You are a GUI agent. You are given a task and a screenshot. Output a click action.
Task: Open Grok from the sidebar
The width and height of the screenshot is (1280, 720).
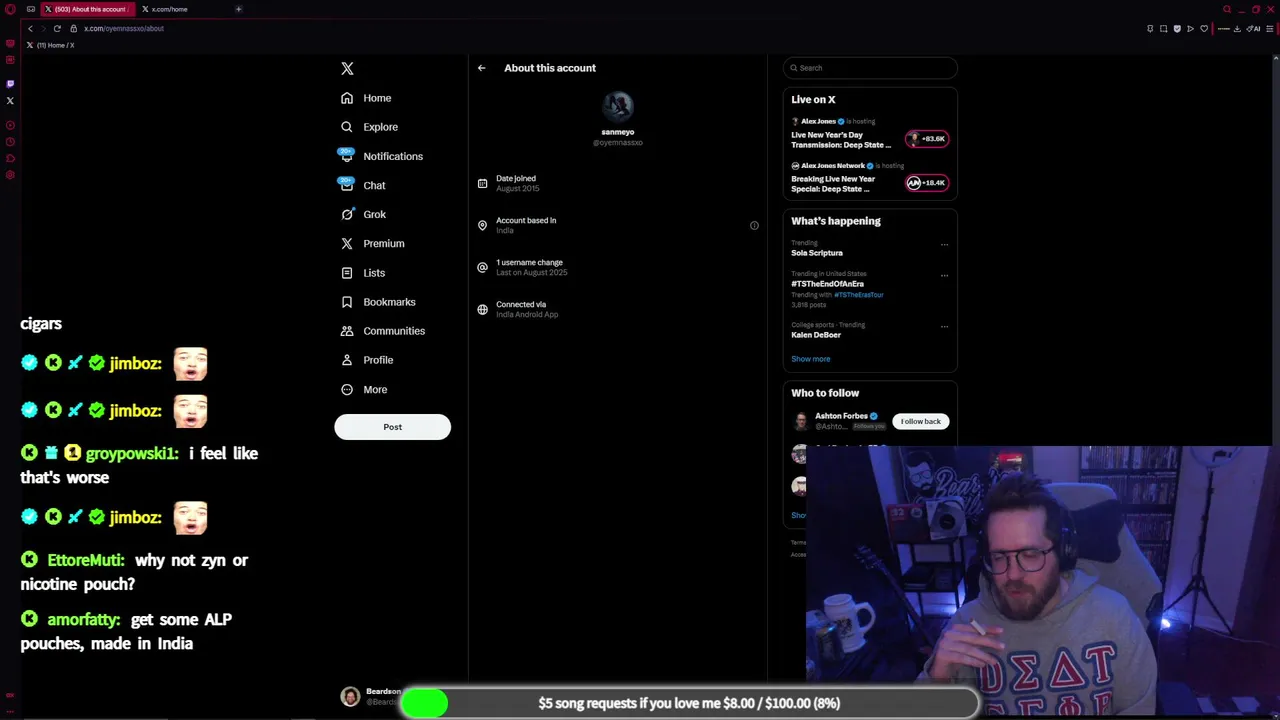coord(363,214)
